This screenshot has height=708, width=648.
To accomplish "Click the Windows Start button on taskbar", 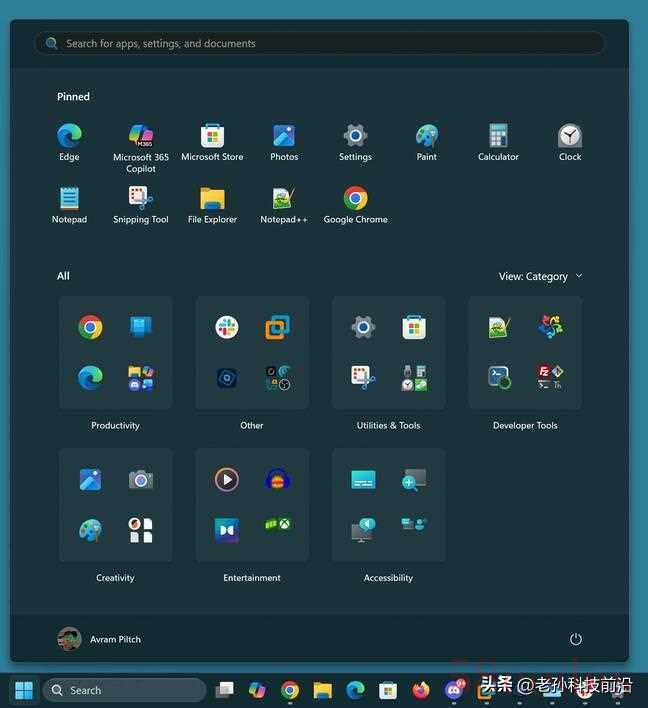I will pyautogui.click(x=23, y=690).
